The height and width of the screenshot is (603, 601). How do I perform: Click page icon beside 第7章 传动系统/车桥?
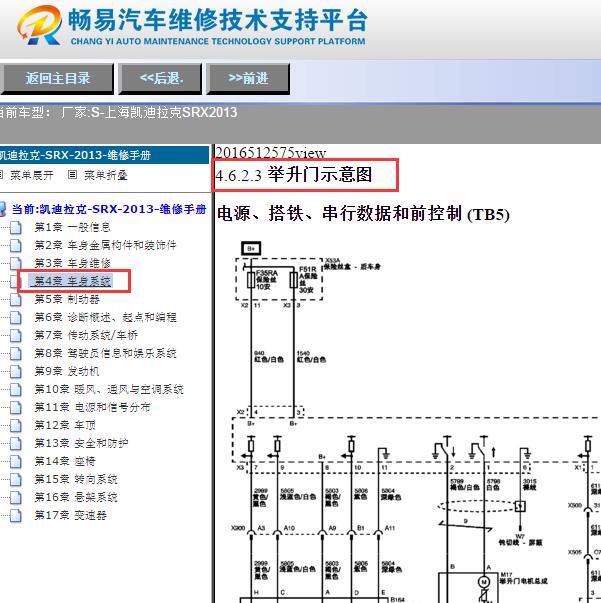point(15,335)
